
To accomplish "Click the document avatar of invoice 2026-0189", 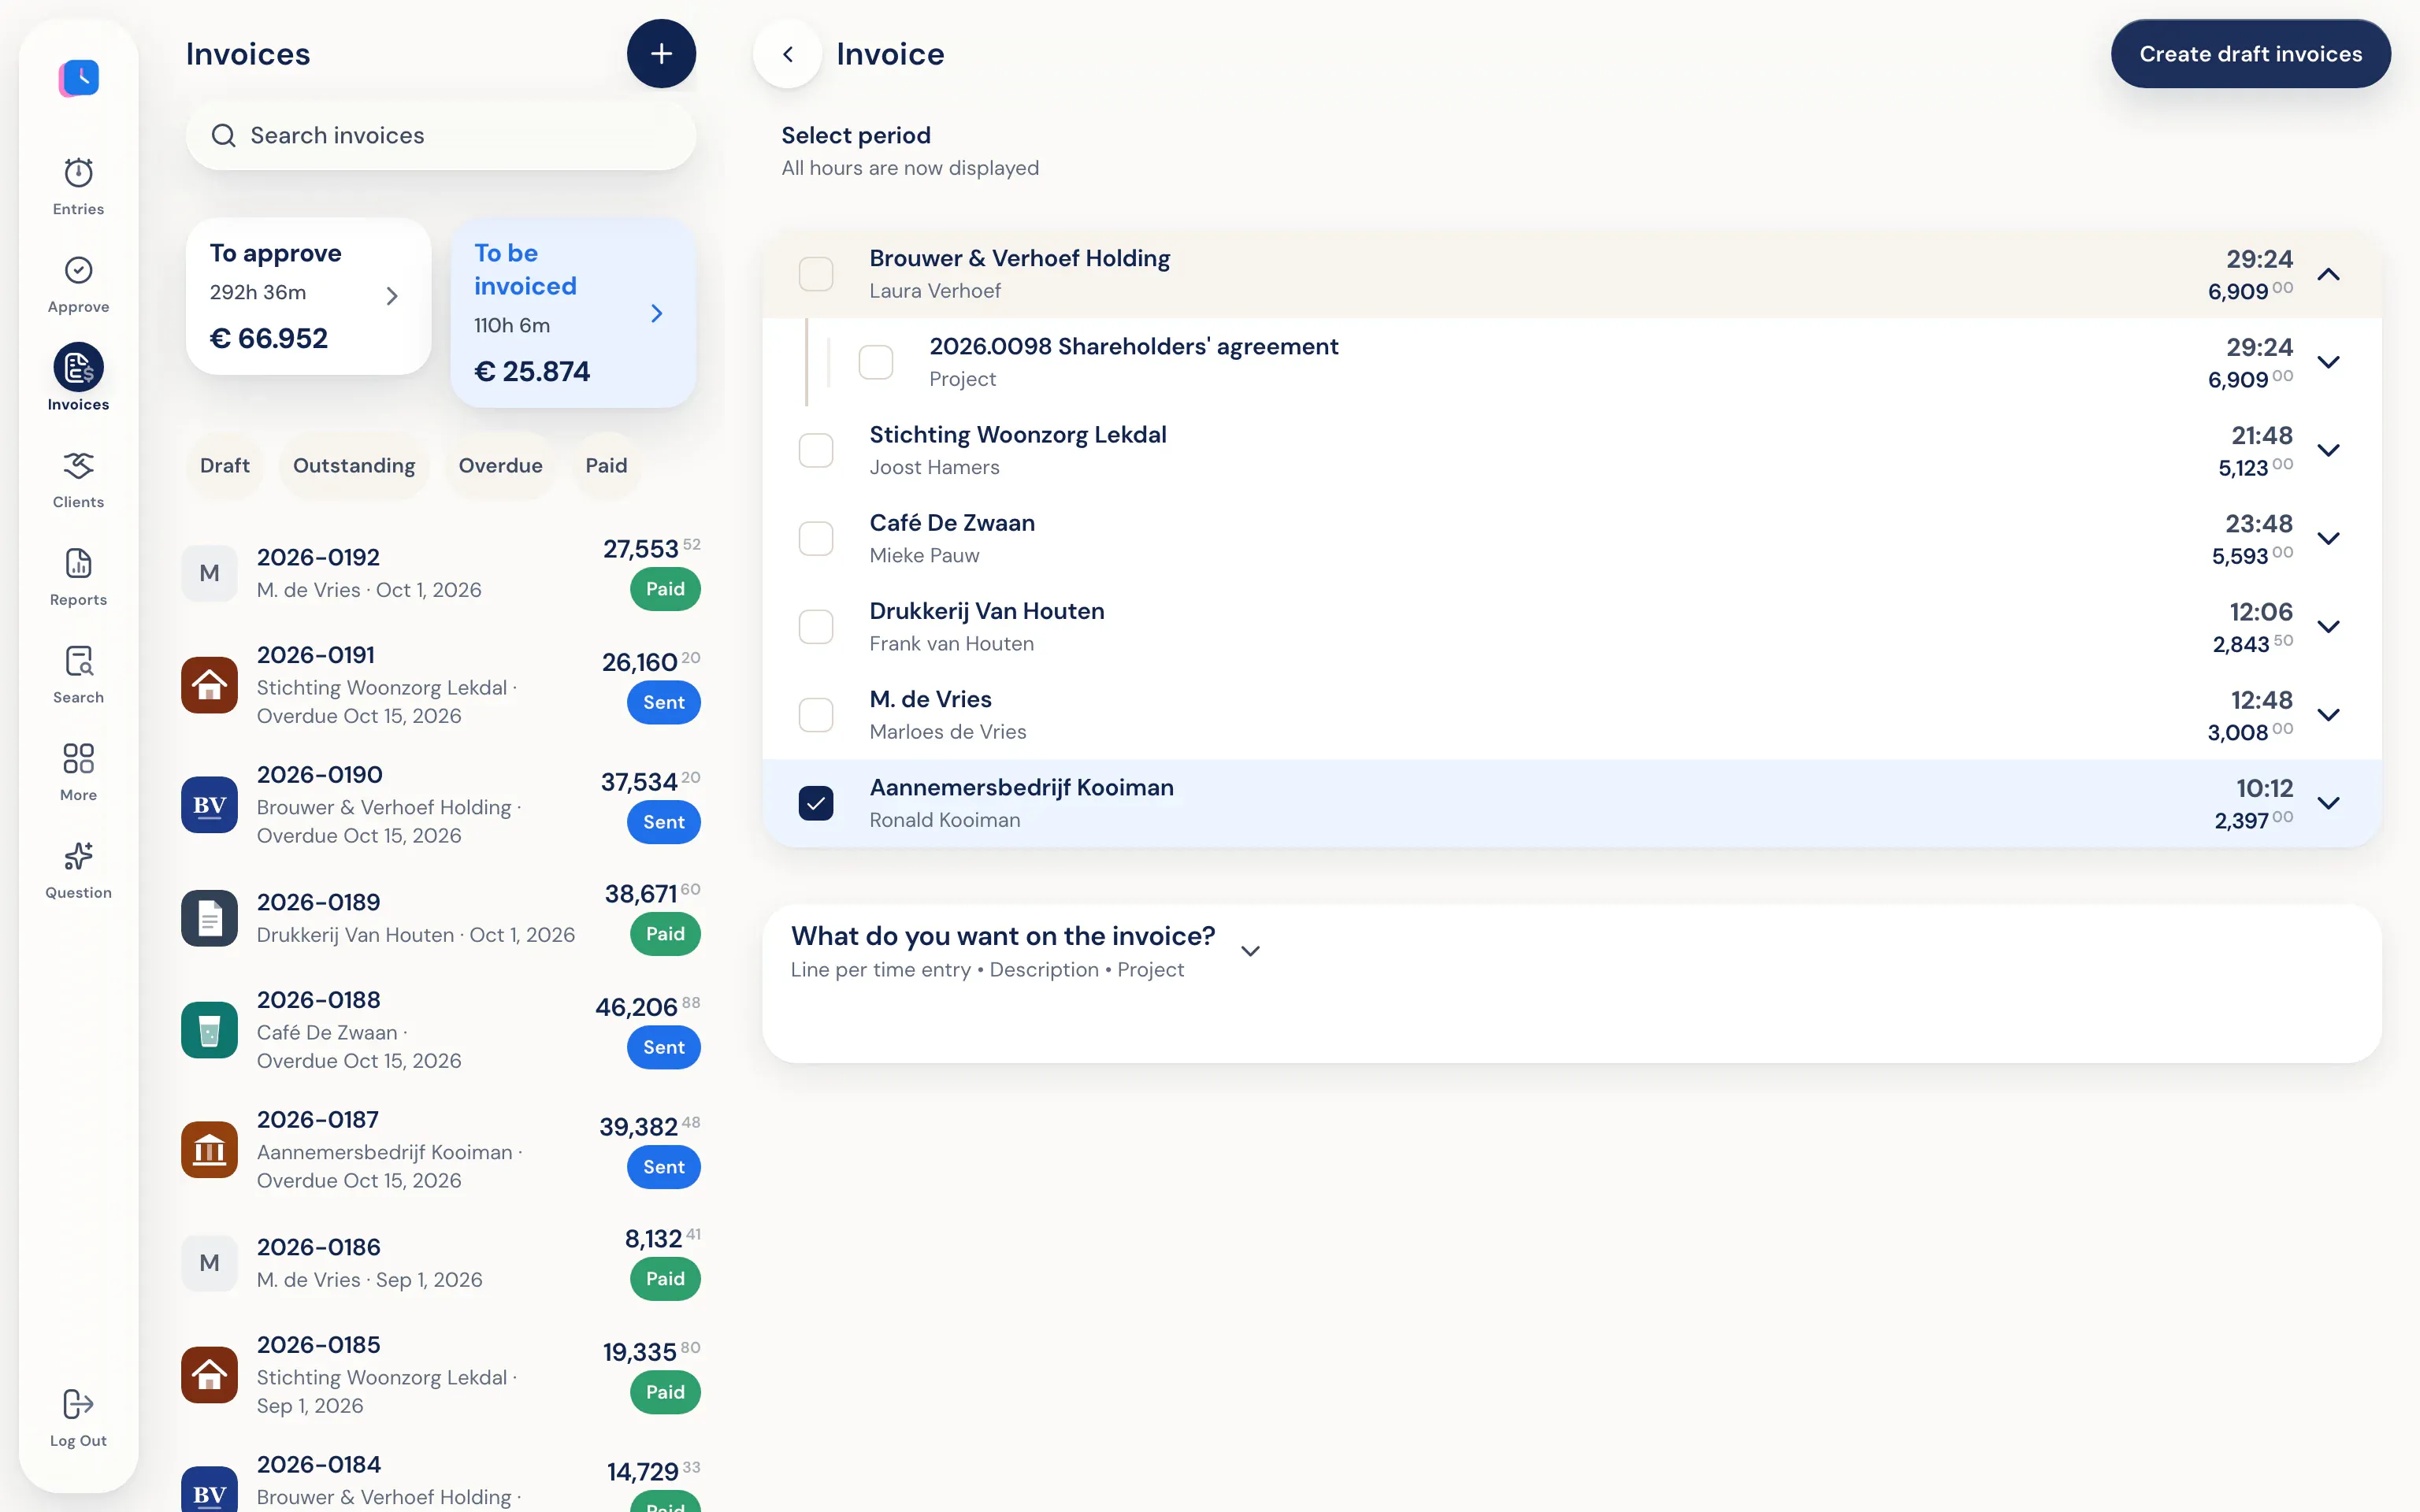I will 209,918.
